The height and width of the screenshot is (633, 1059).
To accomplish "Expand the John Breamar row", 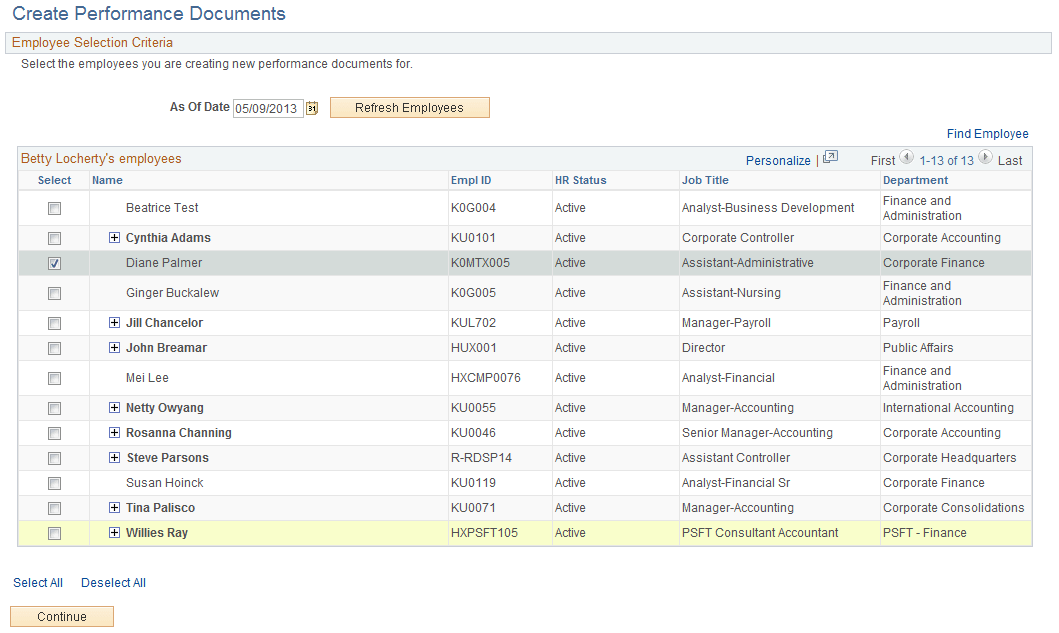I will click(114, 347).
